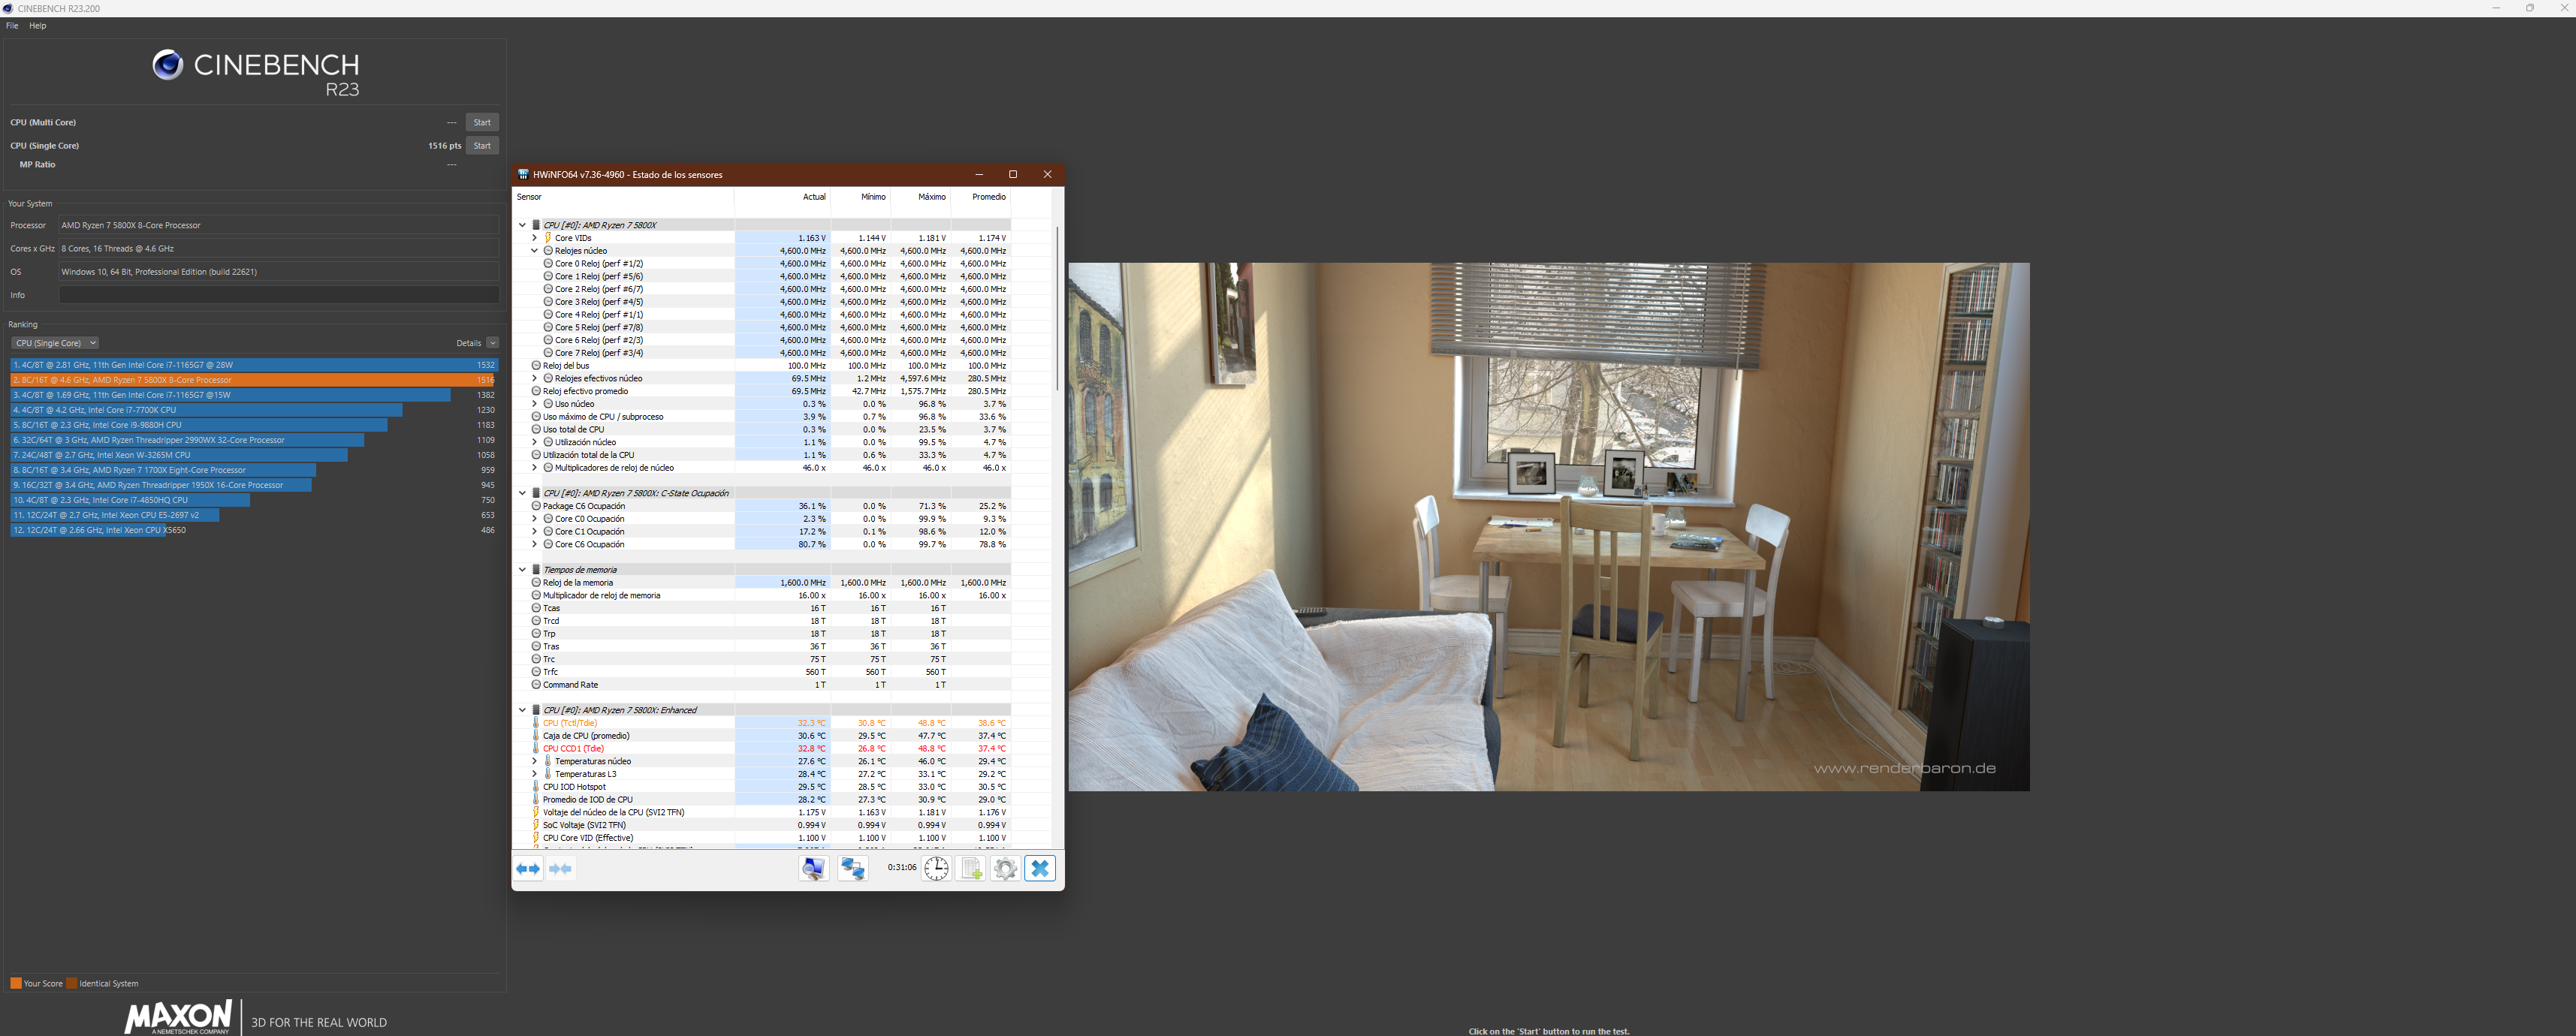Open the sensor summary monitor-magnifier icon in HWiNFO
2576x1036 pixels.
point(813,869)
